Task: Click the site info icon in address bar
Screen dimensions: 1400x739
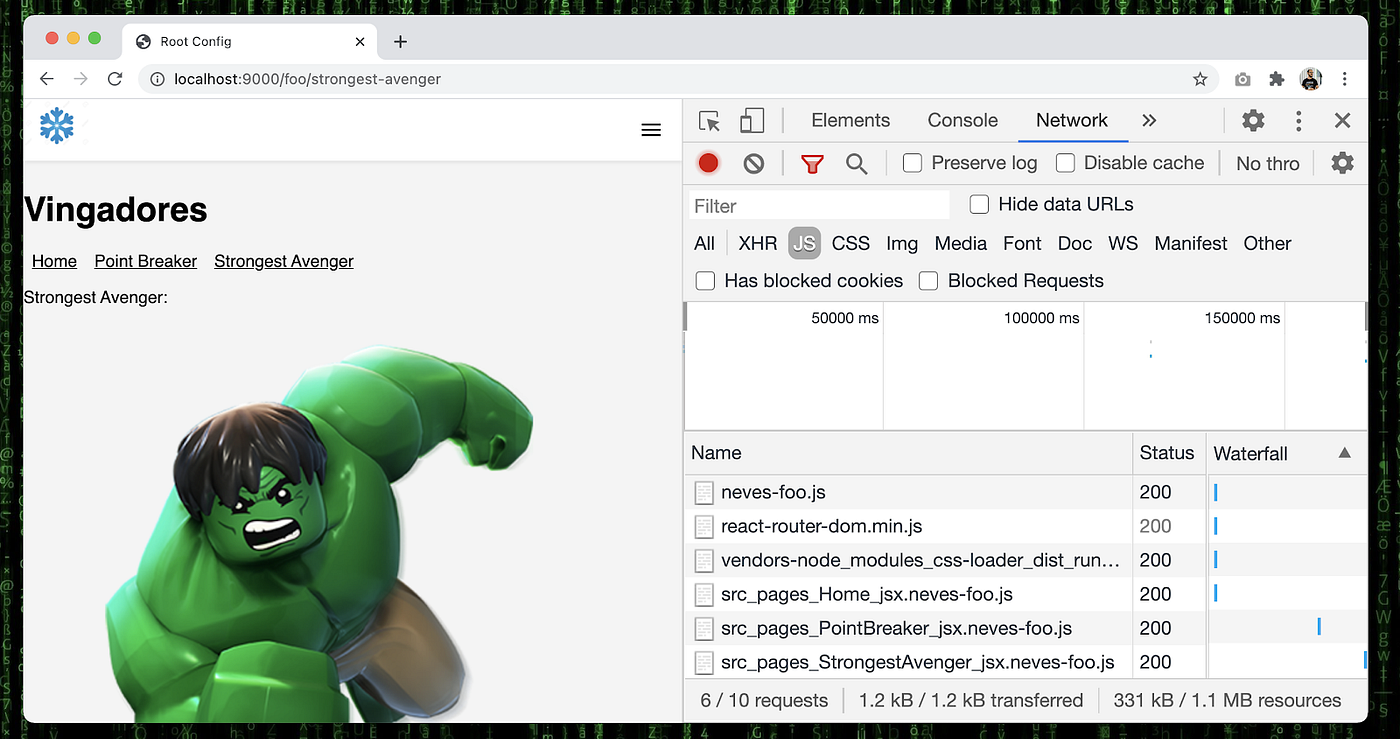Action: pyautogui.click(x=157, y=79)
